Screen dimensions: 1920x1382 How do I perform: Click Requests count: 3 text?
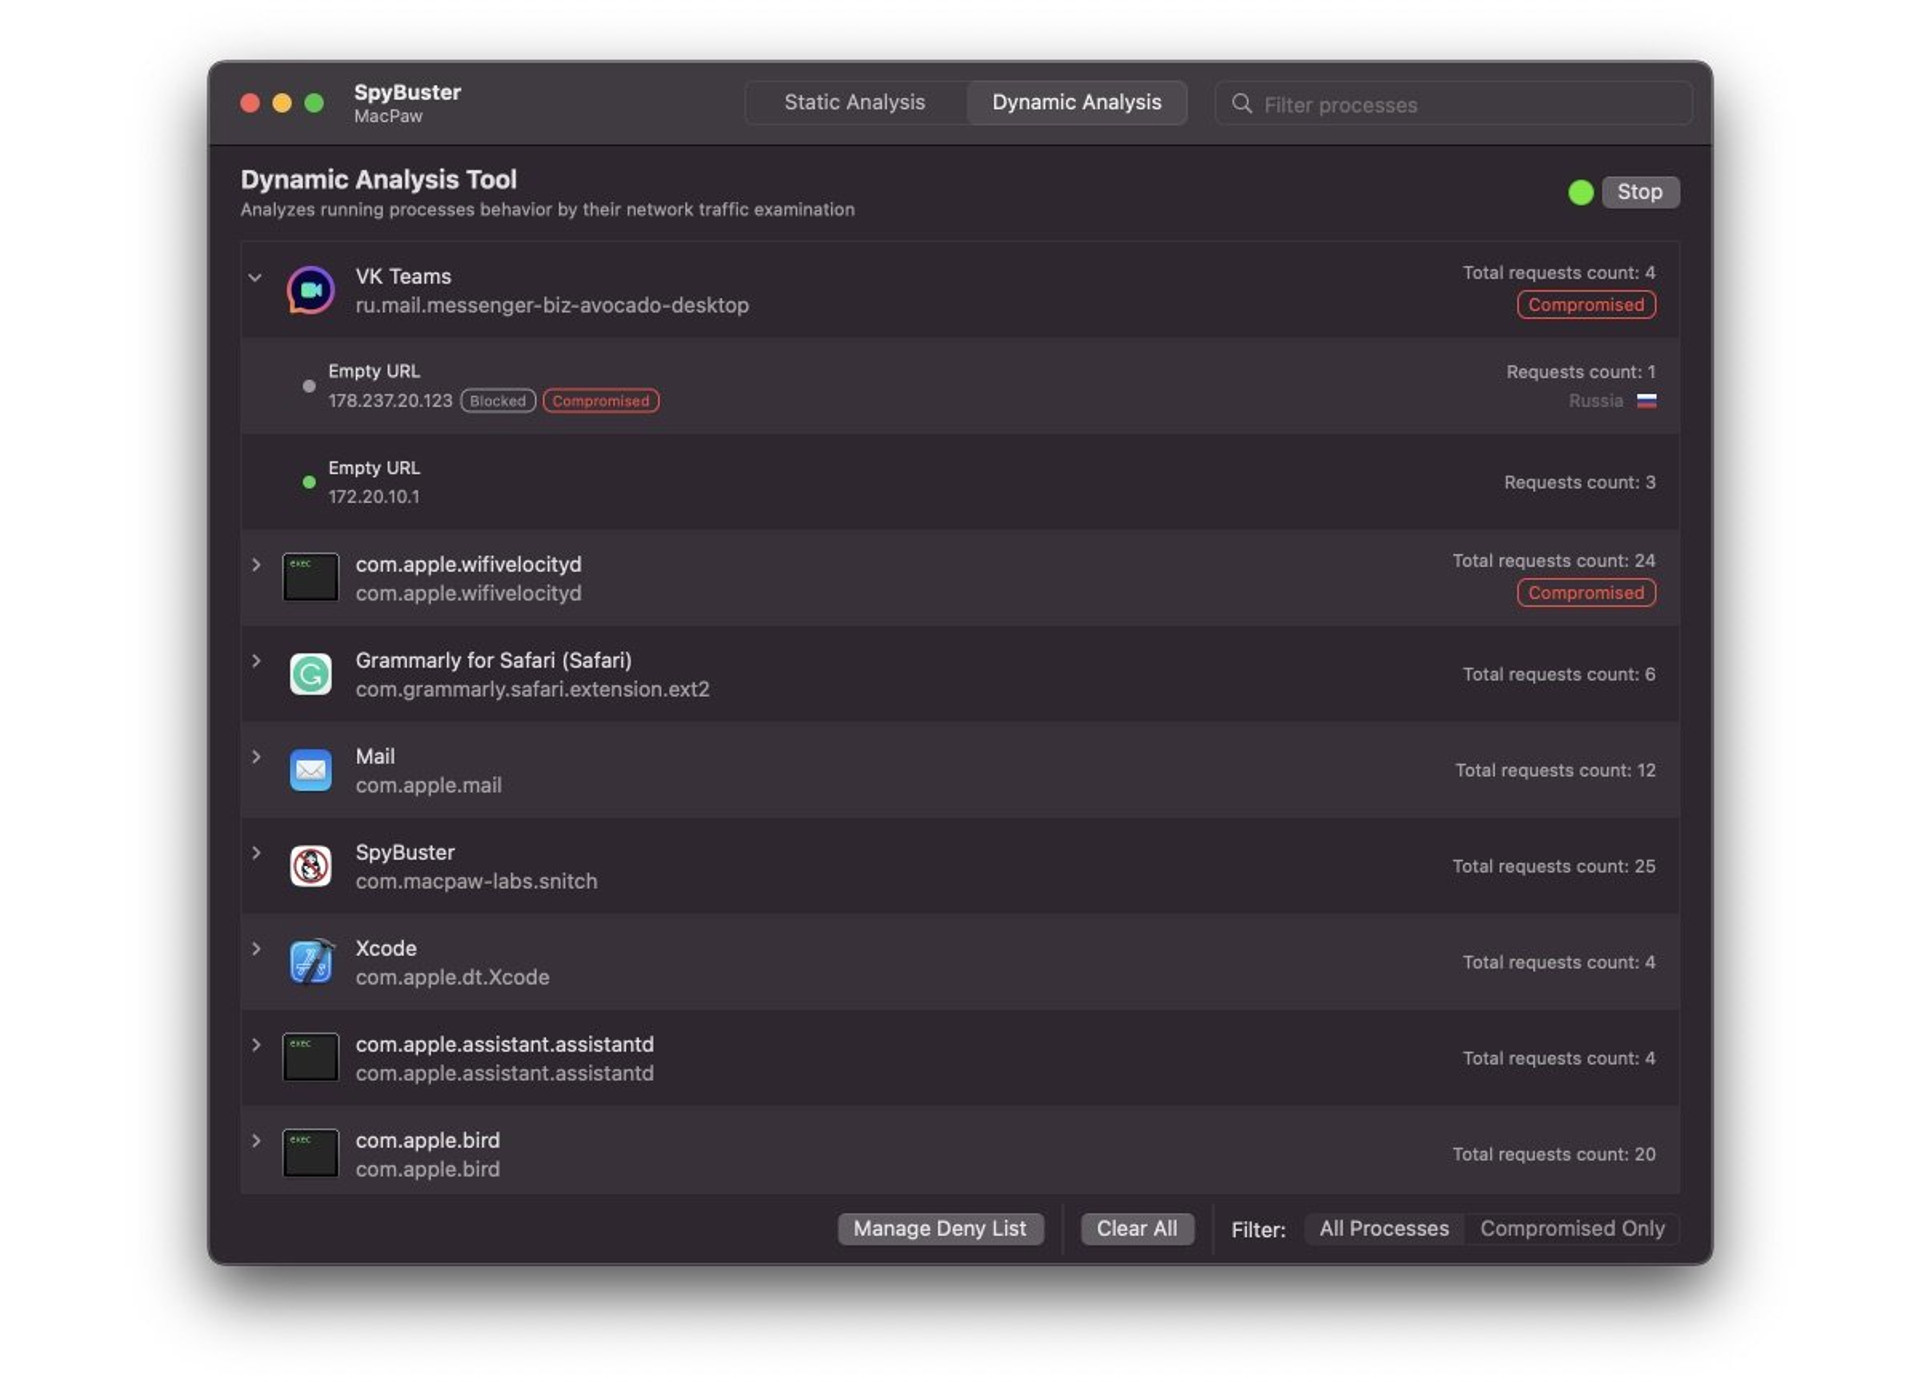(1580, 482)
